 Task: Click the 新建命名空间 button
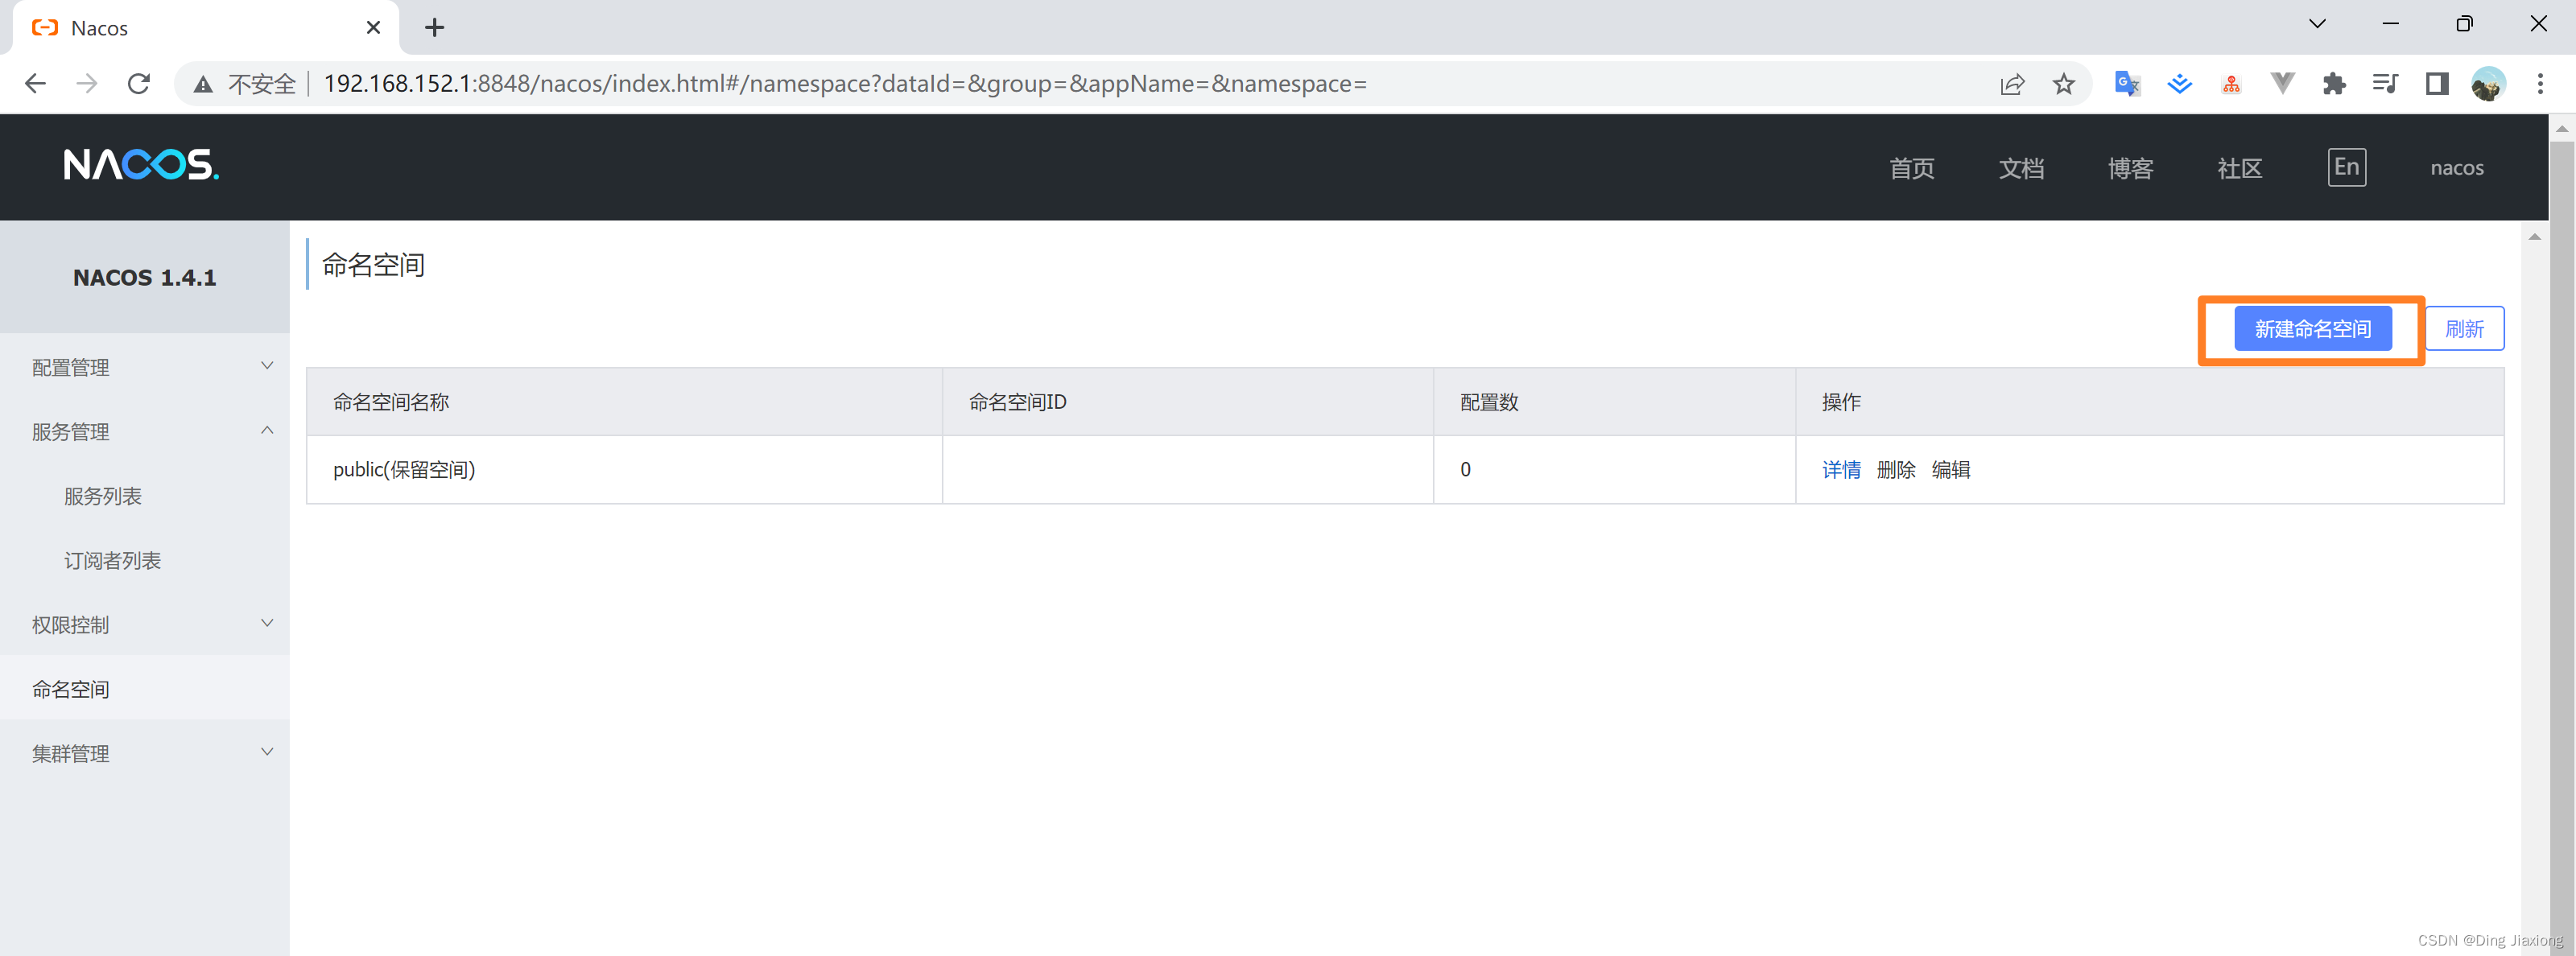pos(2312,329)
